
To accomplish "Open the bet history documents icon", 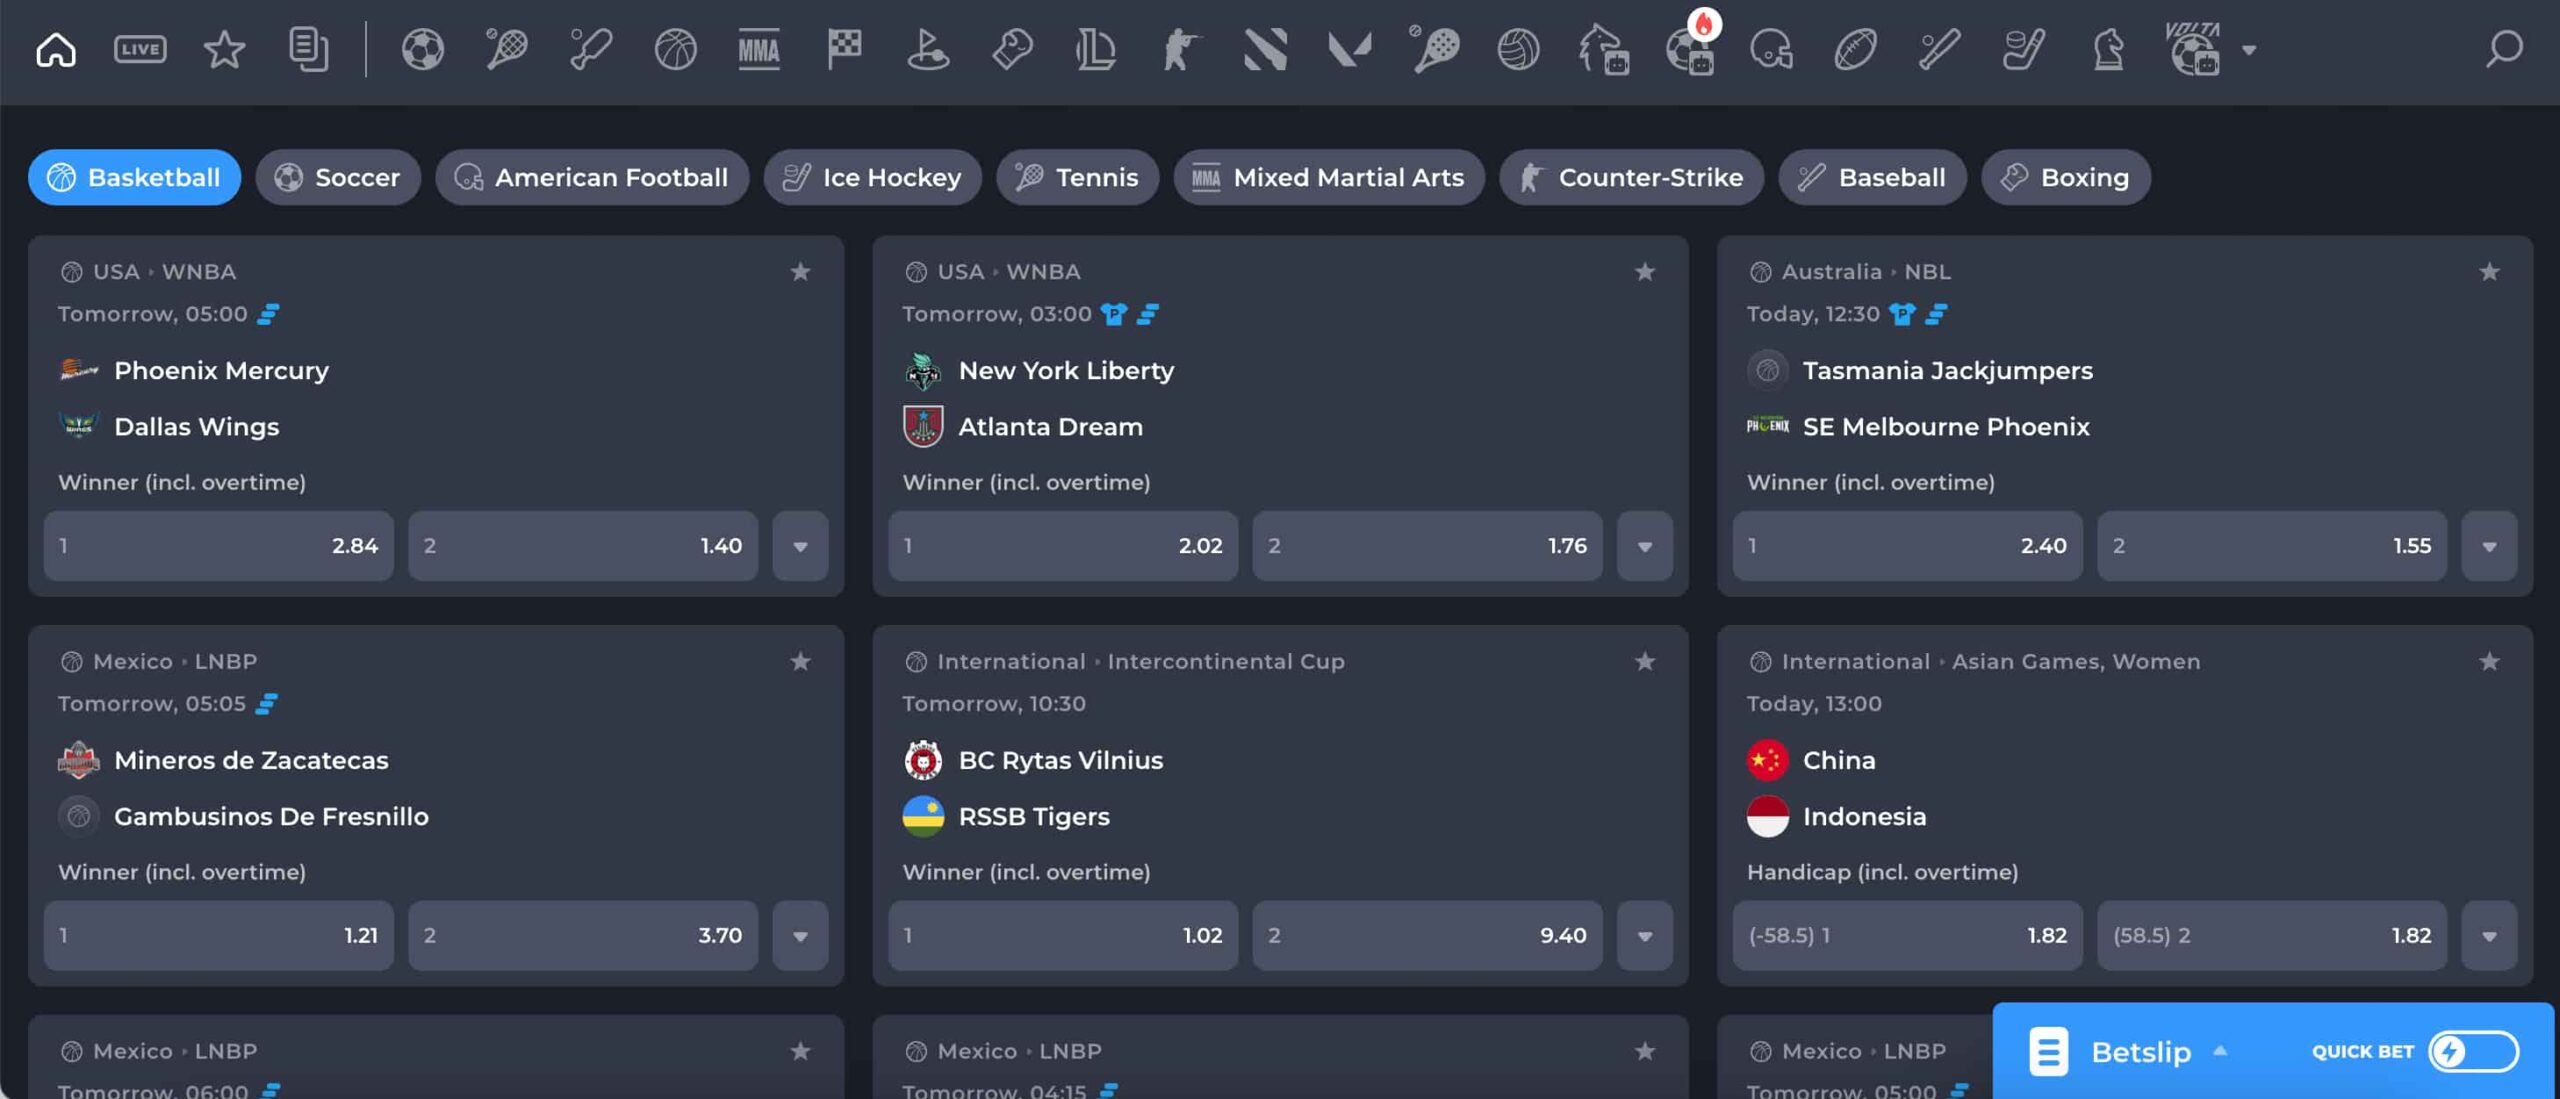I will [308, 49].
